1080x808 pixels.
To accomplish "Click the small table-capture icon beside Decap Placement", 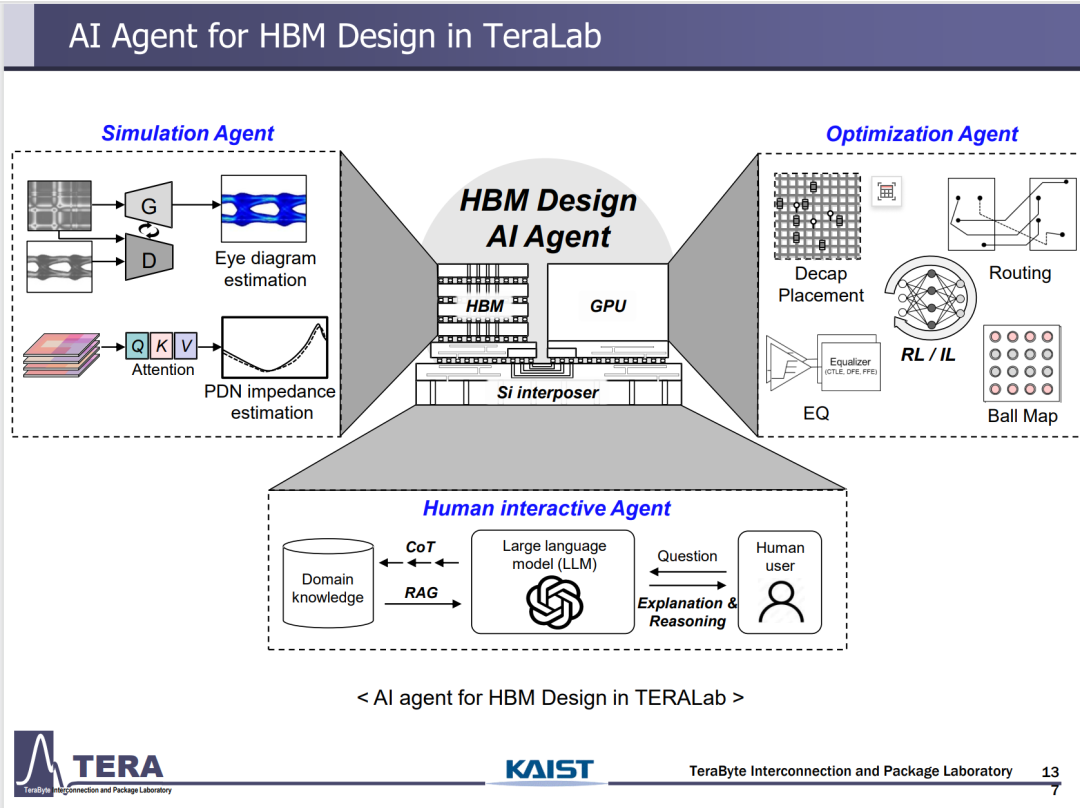I will tap(886, 191).
